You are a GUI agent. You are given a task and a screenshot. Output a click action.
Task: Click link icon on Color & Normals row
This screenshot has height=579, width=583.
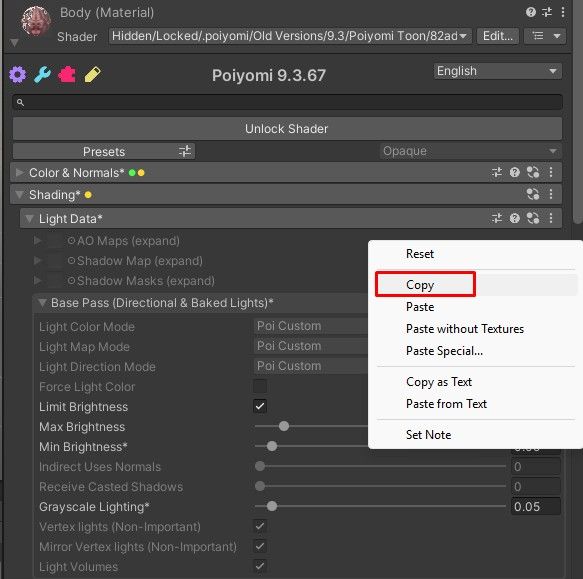533,172
